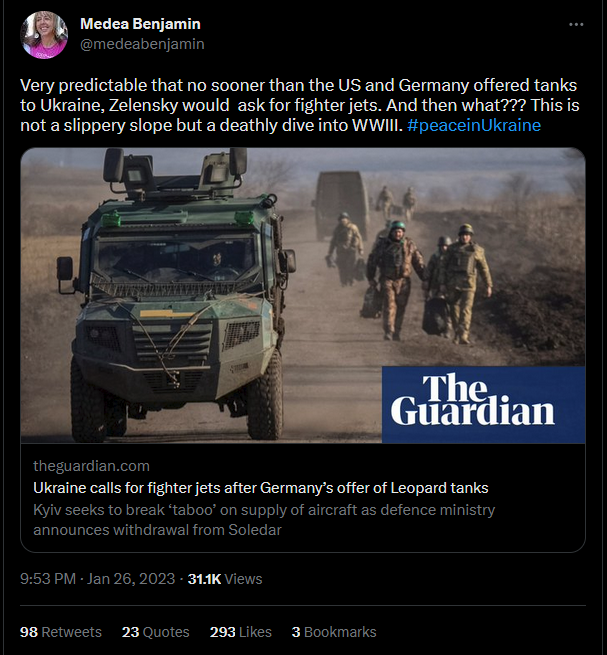Open the Medea Benjamin display name

point(140,24)
